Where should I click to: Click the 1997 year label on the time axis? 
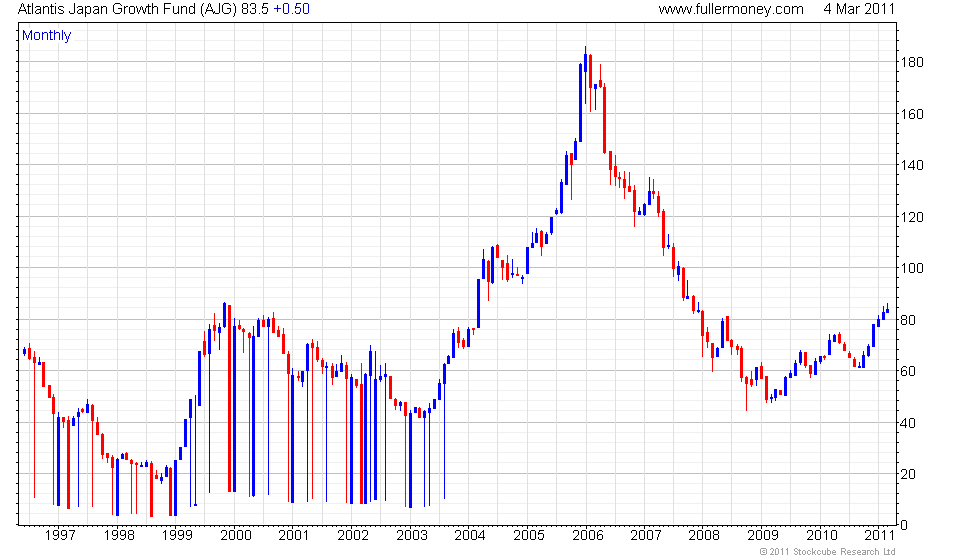pyautogui.click(x=60, y=536)
